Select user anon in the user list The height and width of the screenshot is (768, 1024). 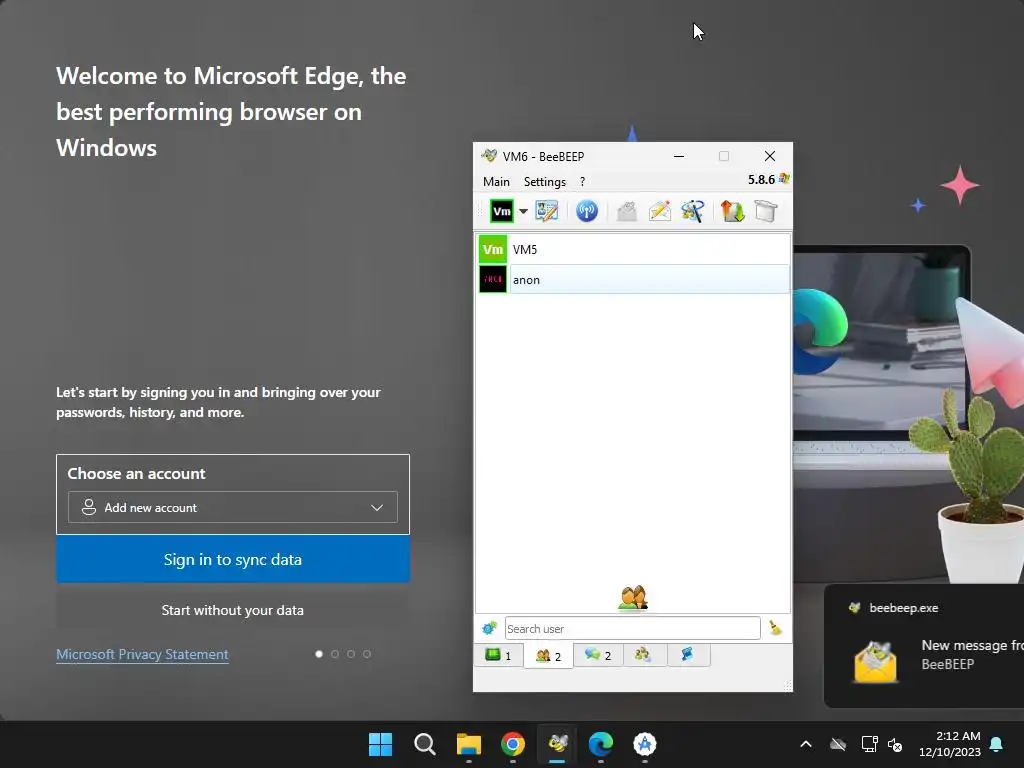[633, 280]
